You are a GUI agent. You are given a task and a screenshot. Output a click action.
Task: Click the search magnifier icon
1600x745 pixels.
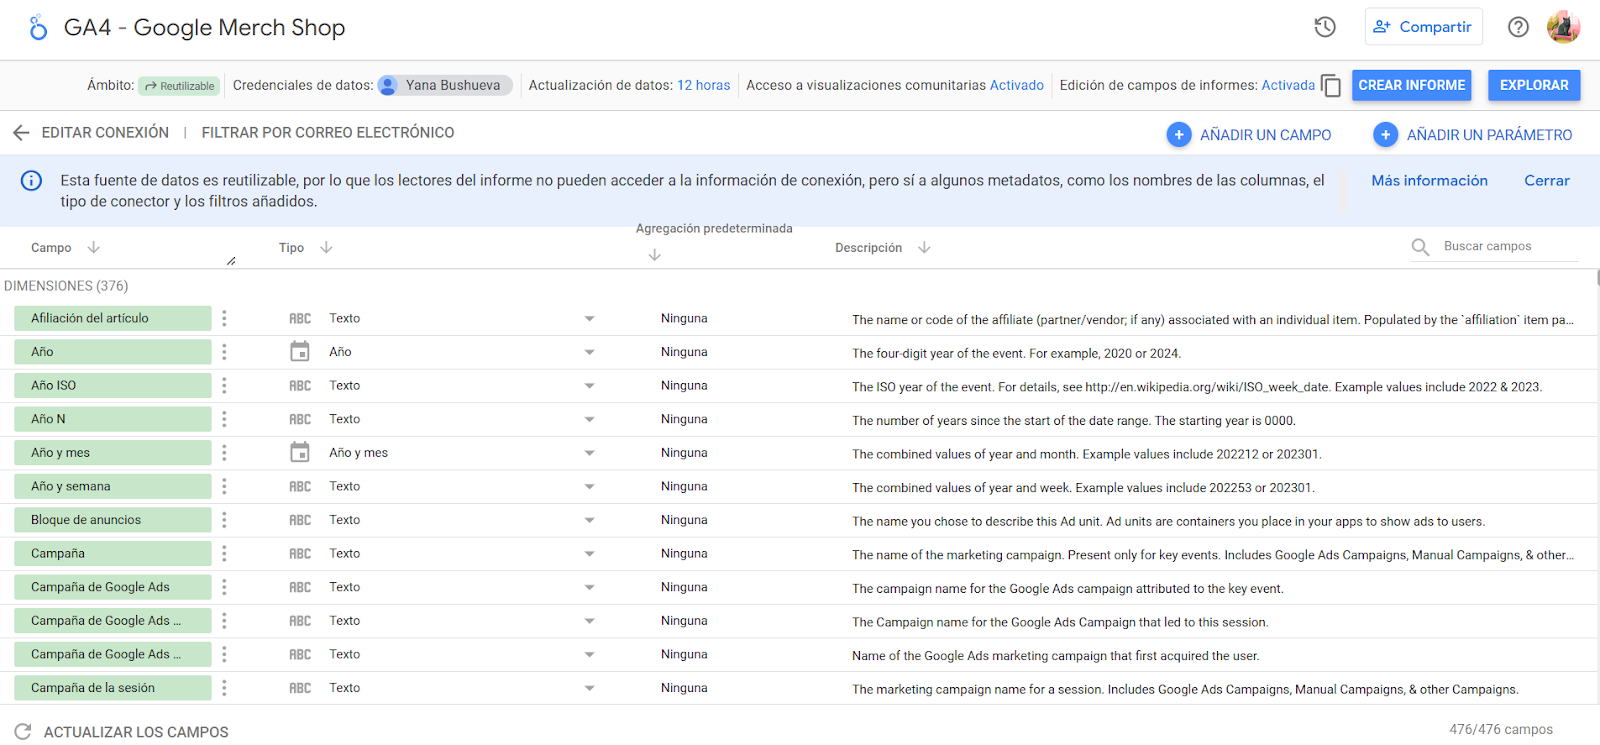pyautogui.click(x=1420, y=247)
